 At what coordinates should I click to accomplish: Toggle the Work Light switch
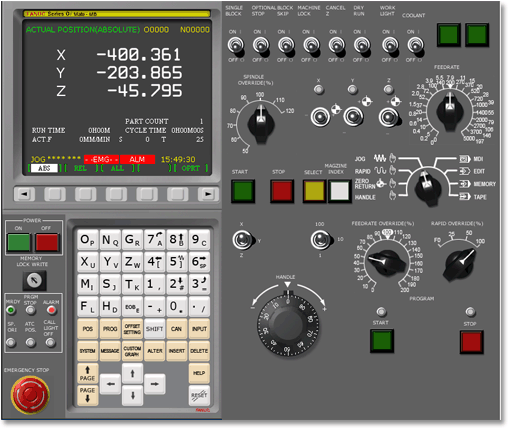point(390,46)
